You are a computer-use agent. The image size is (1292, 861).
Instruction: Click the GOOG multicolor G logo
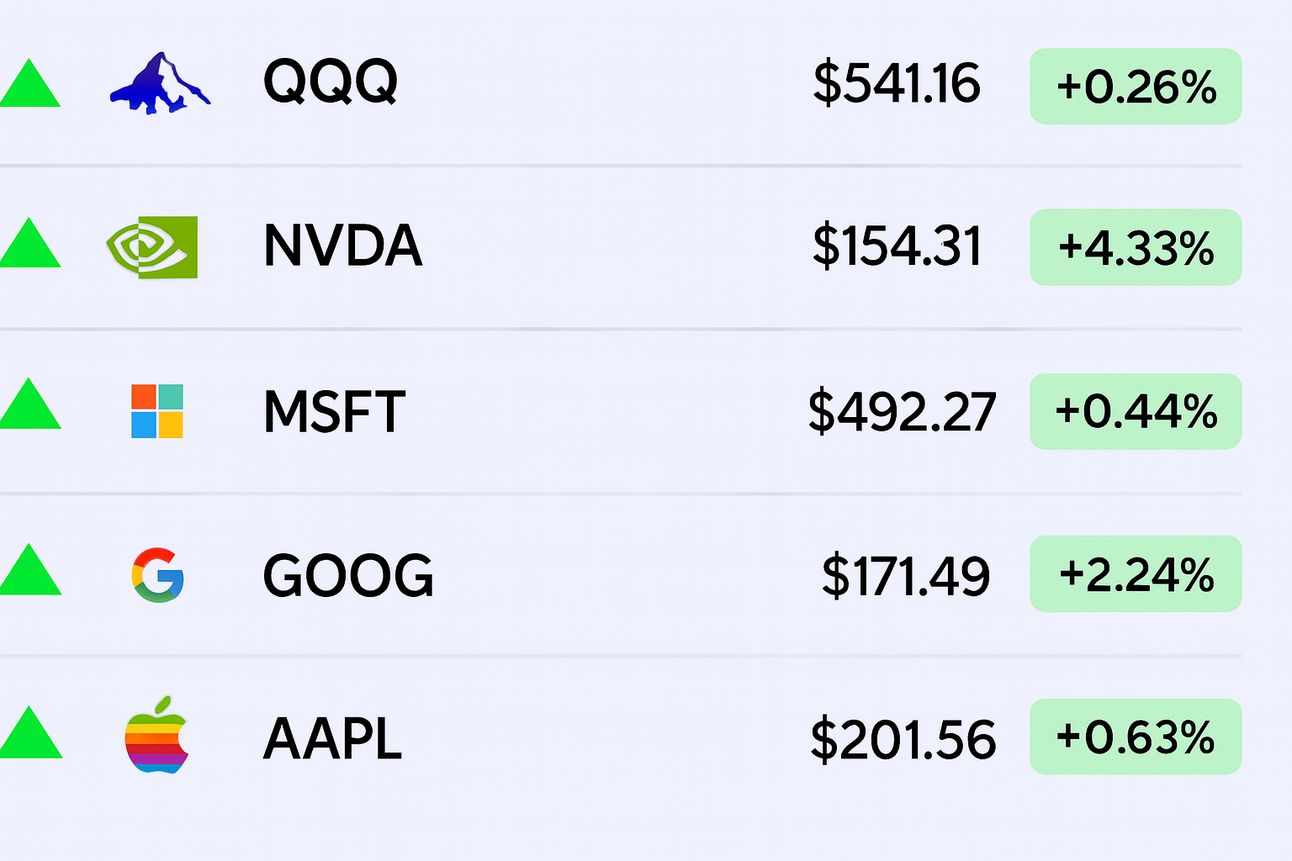tap(157, 576)
